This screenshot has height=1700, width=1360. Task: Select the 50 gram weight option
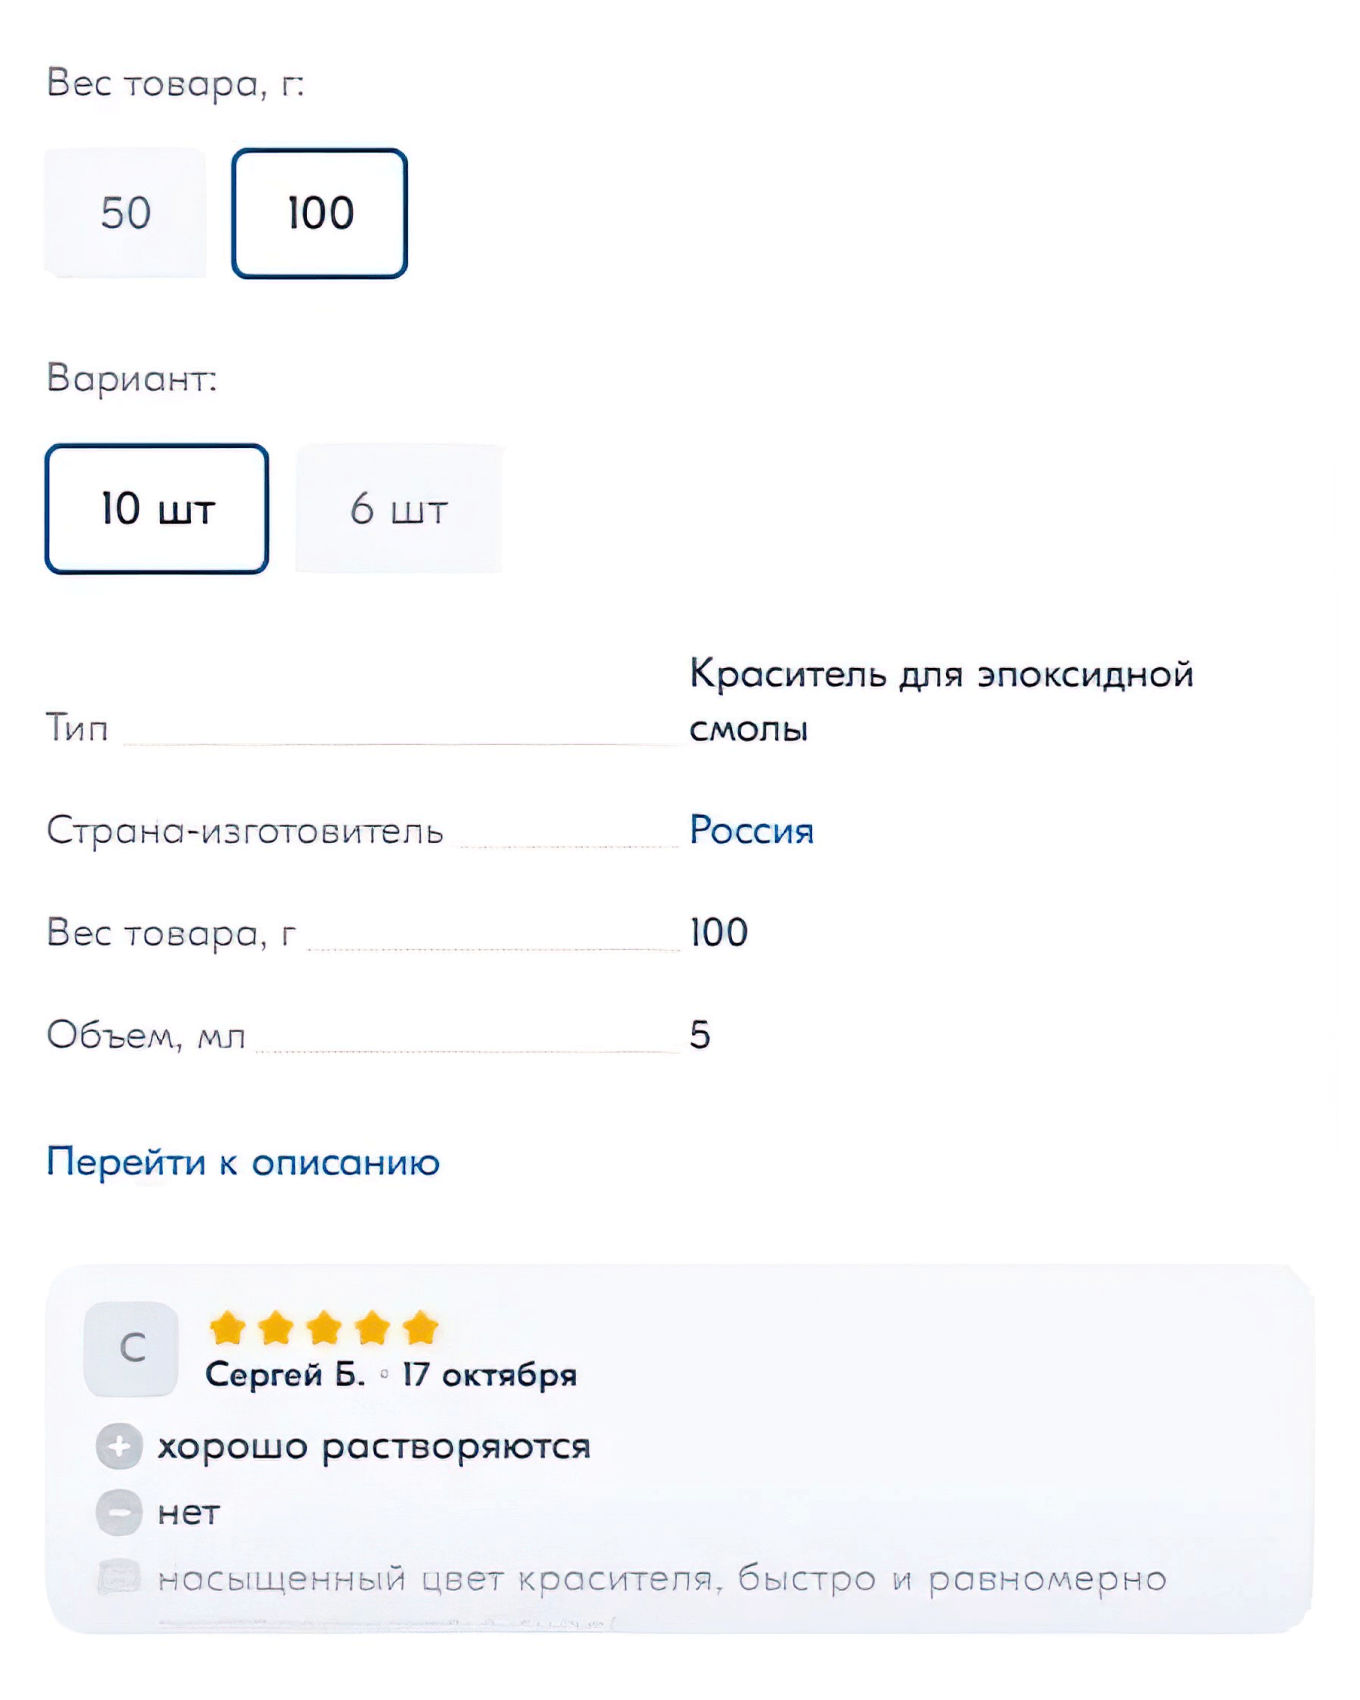124,211
